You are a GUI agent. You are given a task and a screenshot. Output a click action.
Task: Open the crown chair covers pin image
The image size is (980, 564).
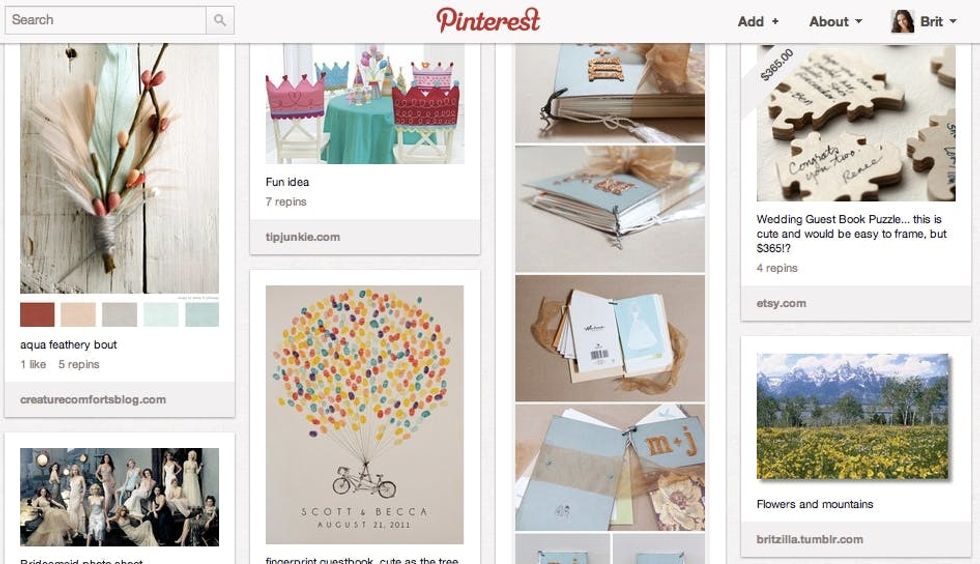click(365, 104)
